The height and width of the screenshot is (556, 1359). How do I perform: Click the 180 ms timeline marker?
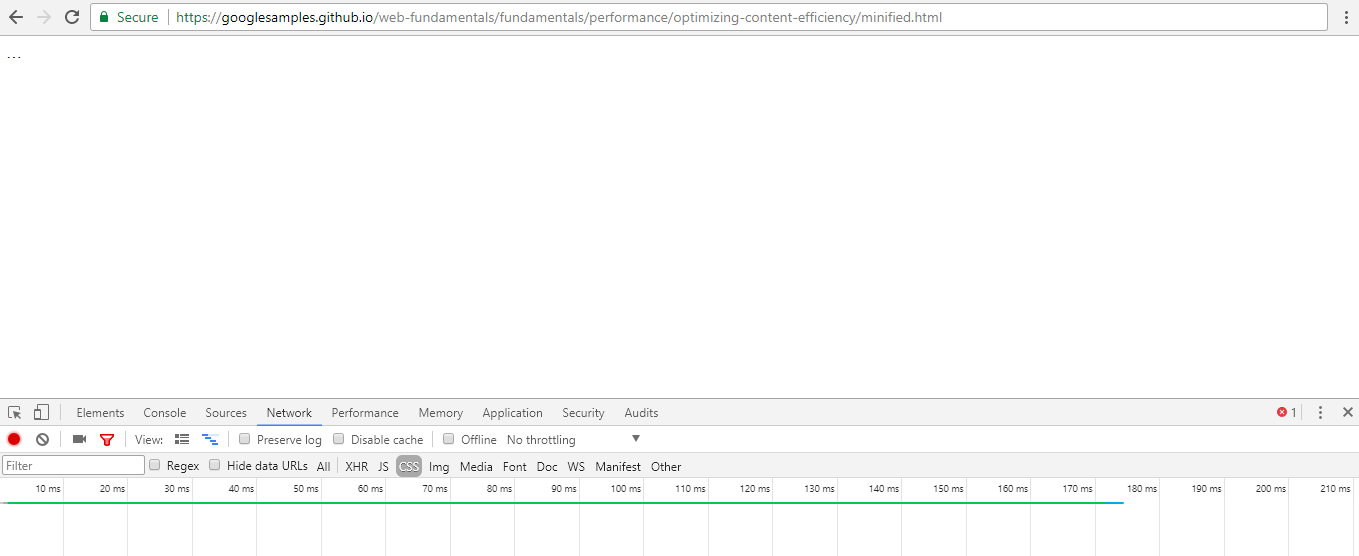(x=1141, y=489)
